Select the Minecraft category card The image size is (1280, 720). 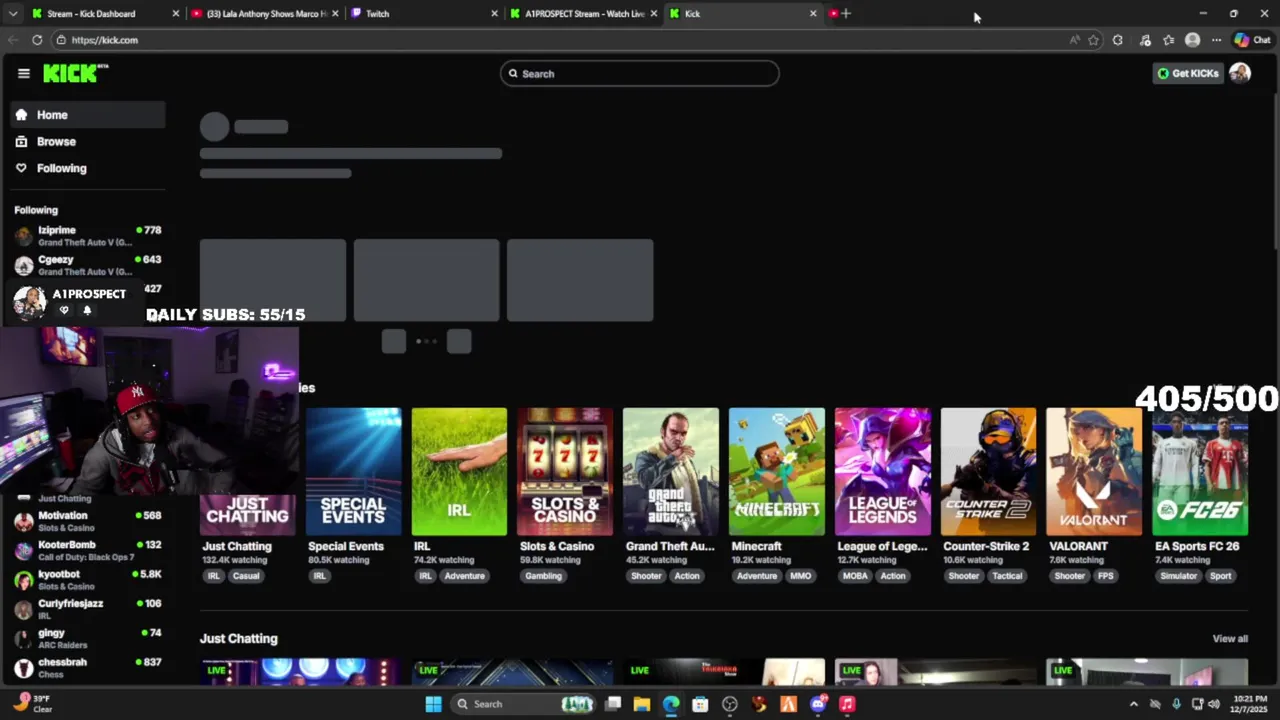(777, 472)
